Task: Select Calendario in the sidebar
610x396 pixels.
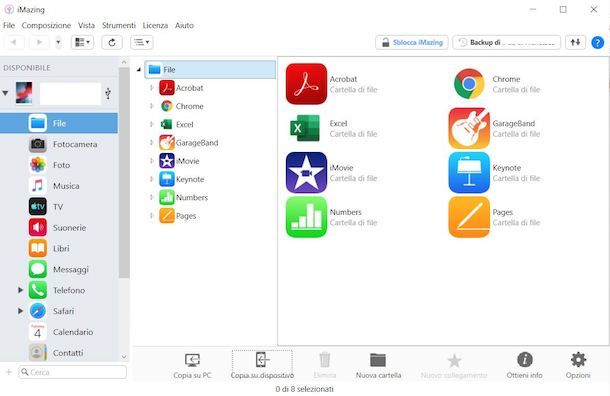Action: click(59, 332)
